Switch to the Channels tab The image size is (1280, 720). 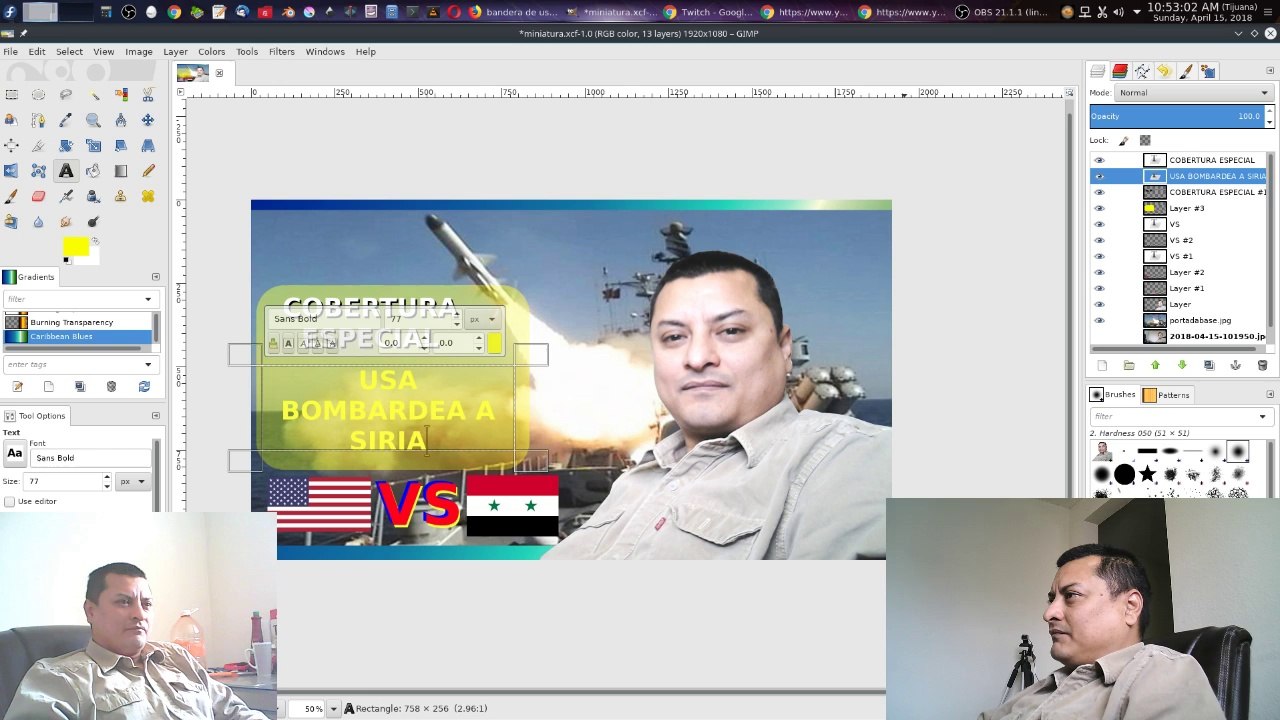[x=1120, y=71]
